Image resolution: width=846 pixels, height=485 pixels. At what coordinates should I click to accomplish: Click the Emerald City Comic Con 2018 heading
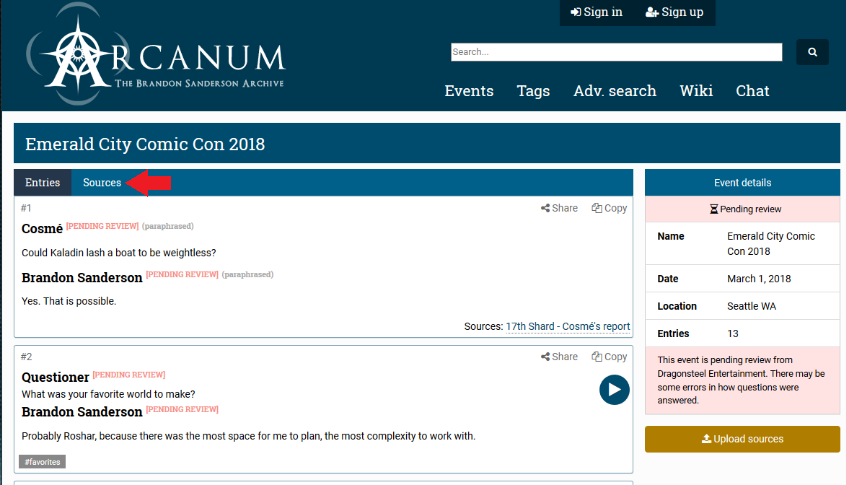click(x=145, y=144)
